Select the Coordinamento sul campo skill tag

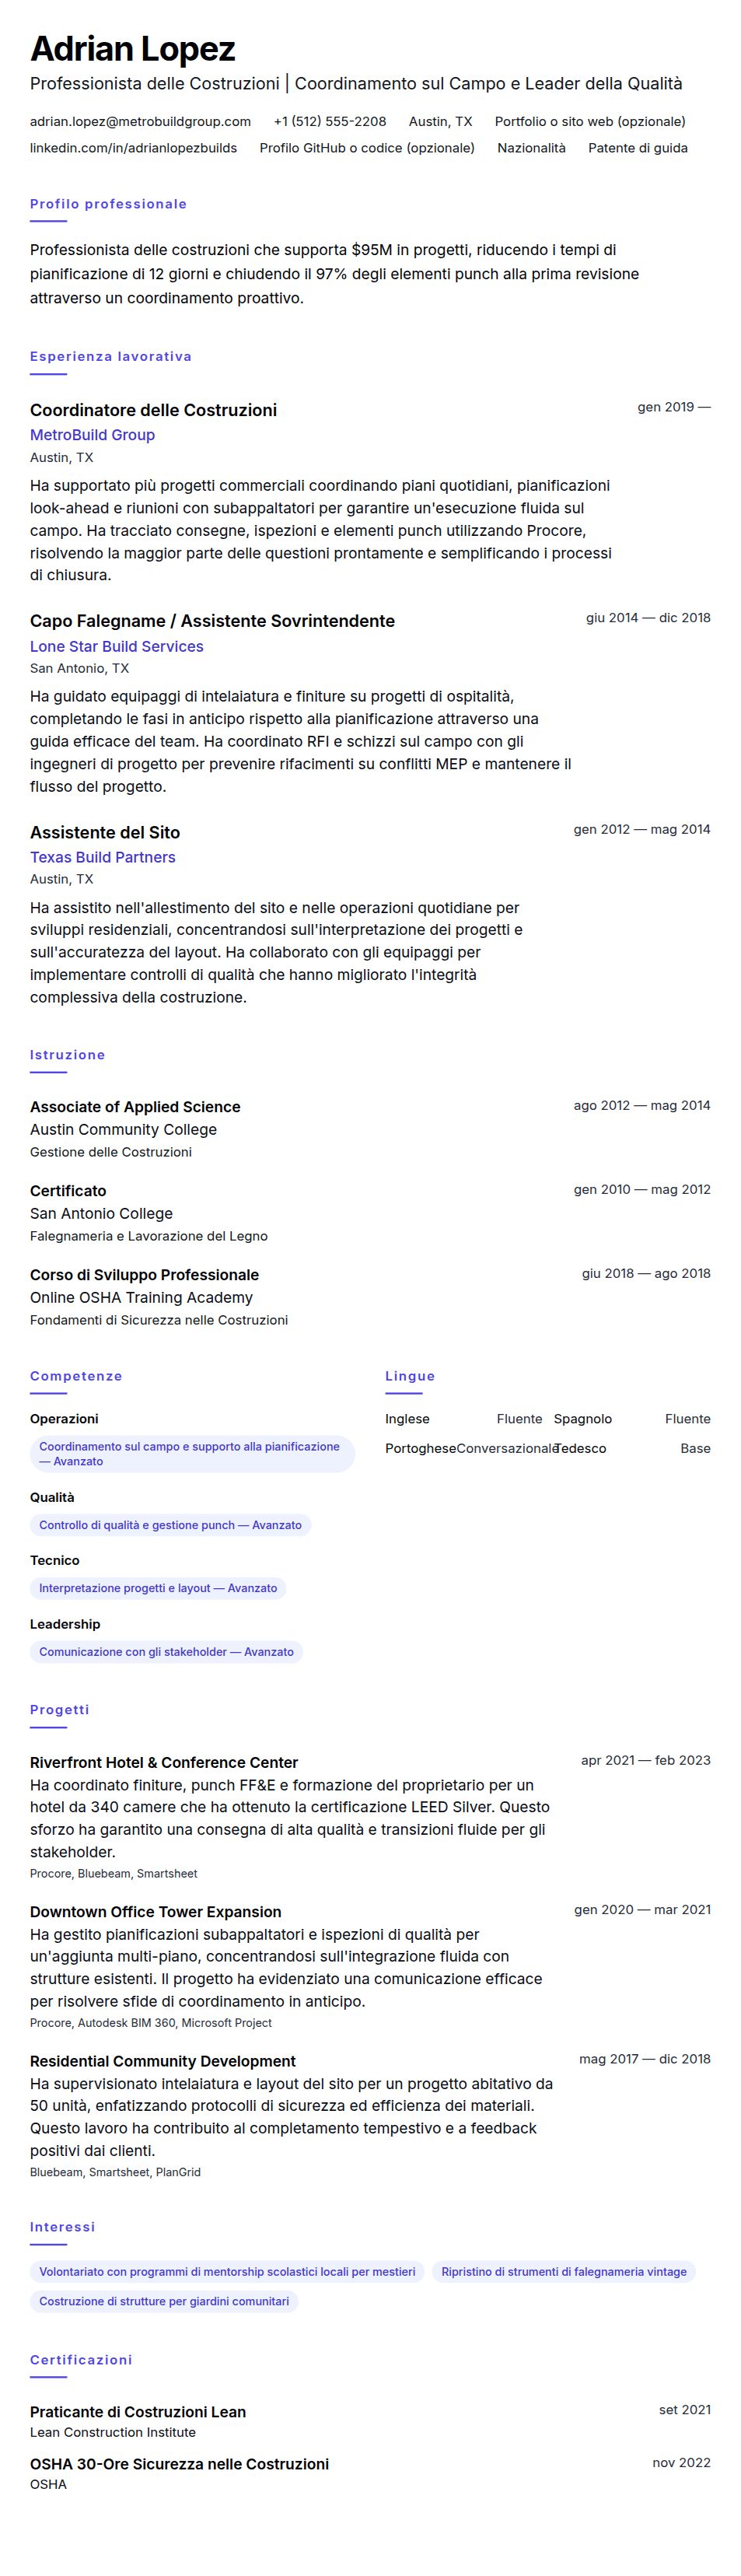pyautogui.click(x=192, y=1454)
